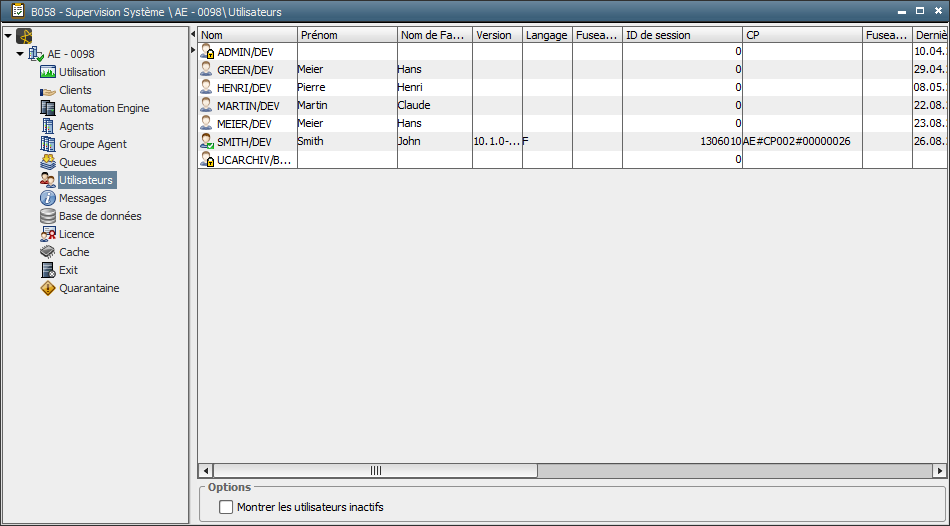The height and width of the screenshot is (526, 950).
Task: Collapse the root tree node arrow
Action: pyautogui.click(x=8, y=36)
